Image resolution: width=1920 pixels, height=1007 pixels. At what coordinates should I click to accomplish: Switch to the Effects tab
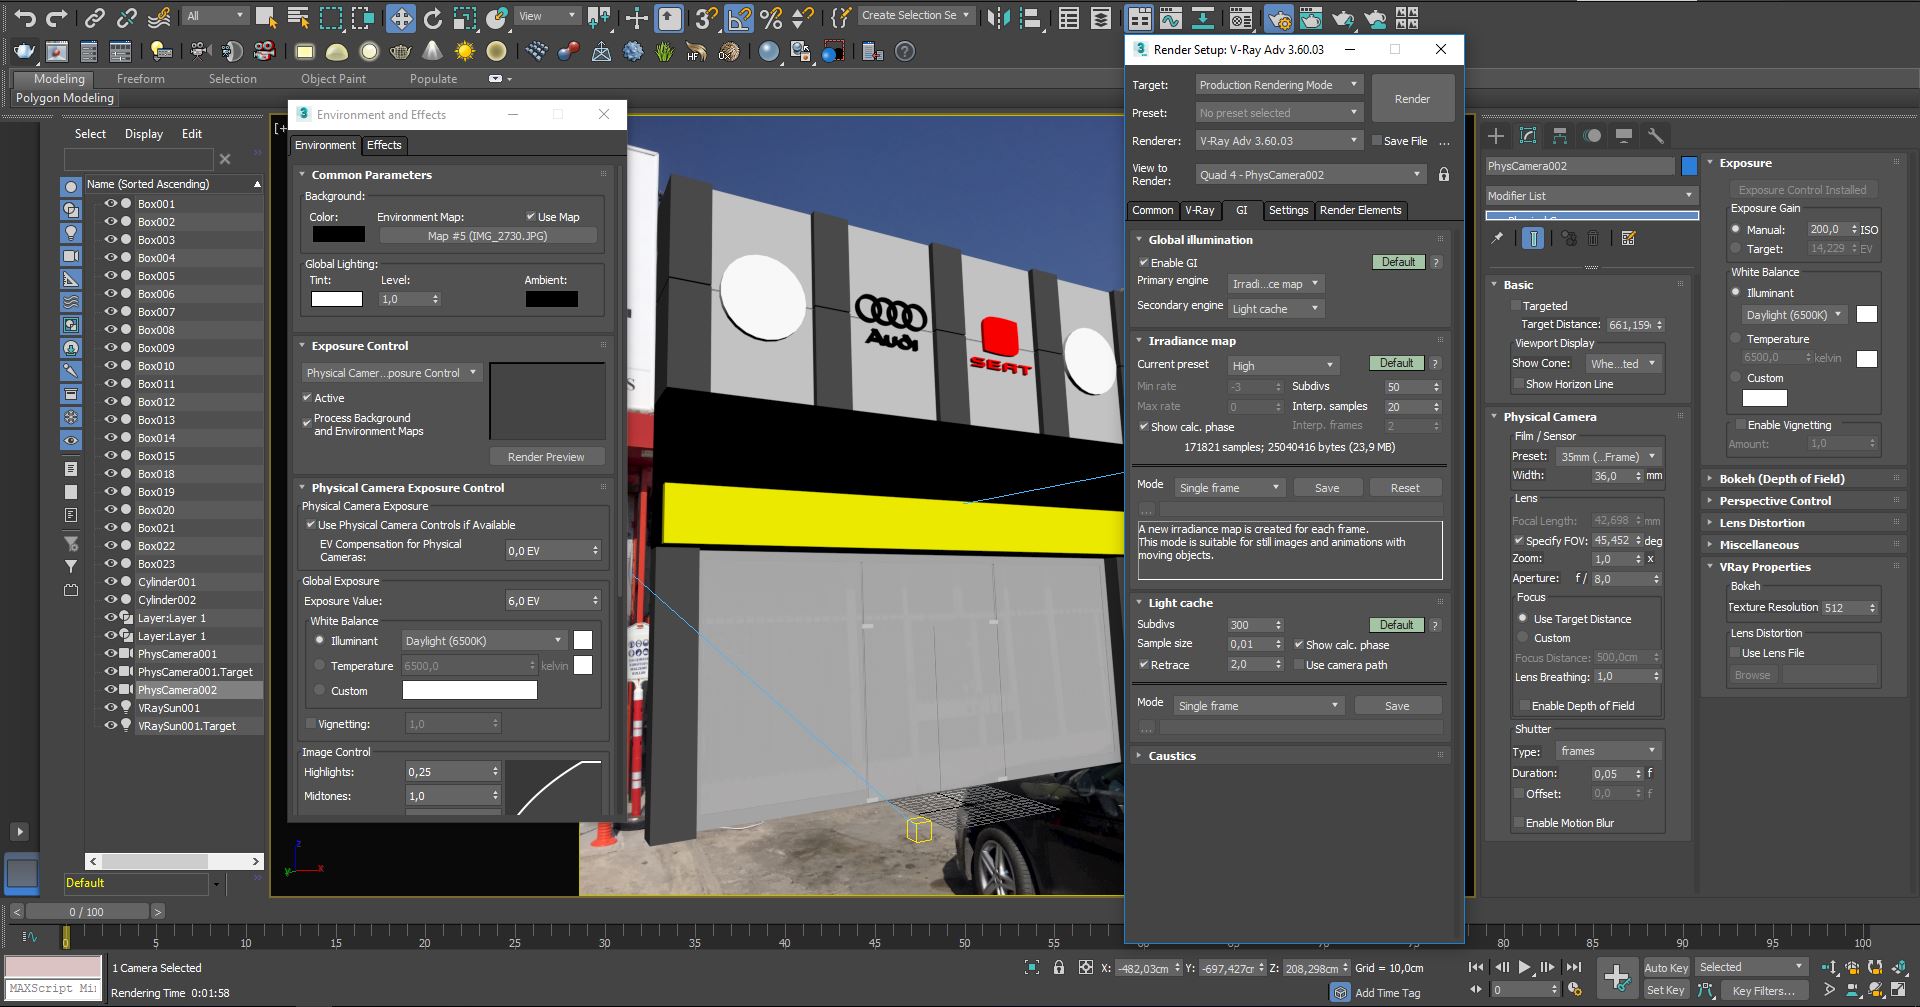[x=384, y=145]
